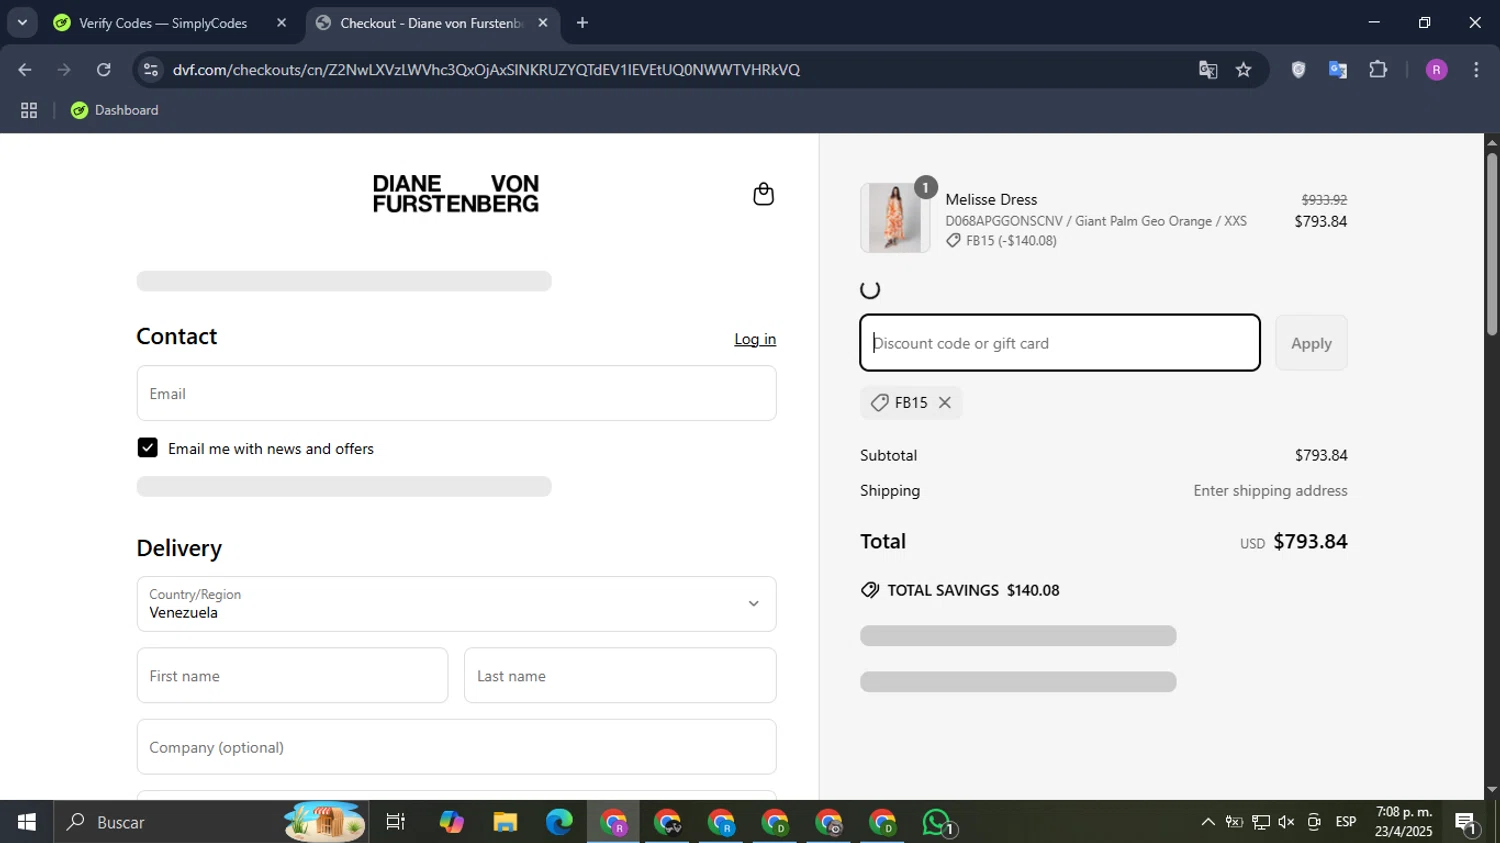Open Microsoft Edge from the taskbar
Viewport: 1500px width, 843px height.
(x=559, y=822)
